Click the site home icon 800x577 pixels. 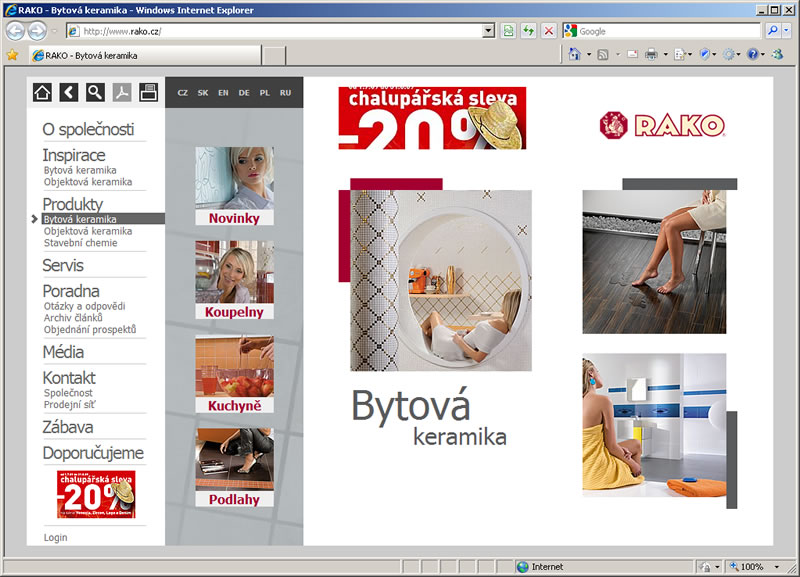point(42,93)
